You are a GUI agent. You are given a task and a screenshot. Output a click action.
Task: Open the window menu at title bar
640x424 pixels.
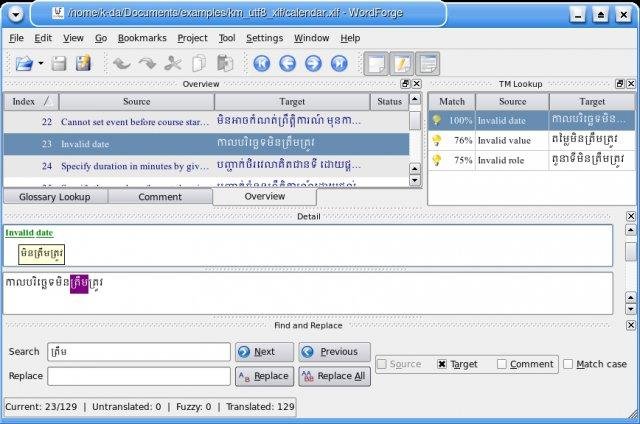click(x=16, y=15)
